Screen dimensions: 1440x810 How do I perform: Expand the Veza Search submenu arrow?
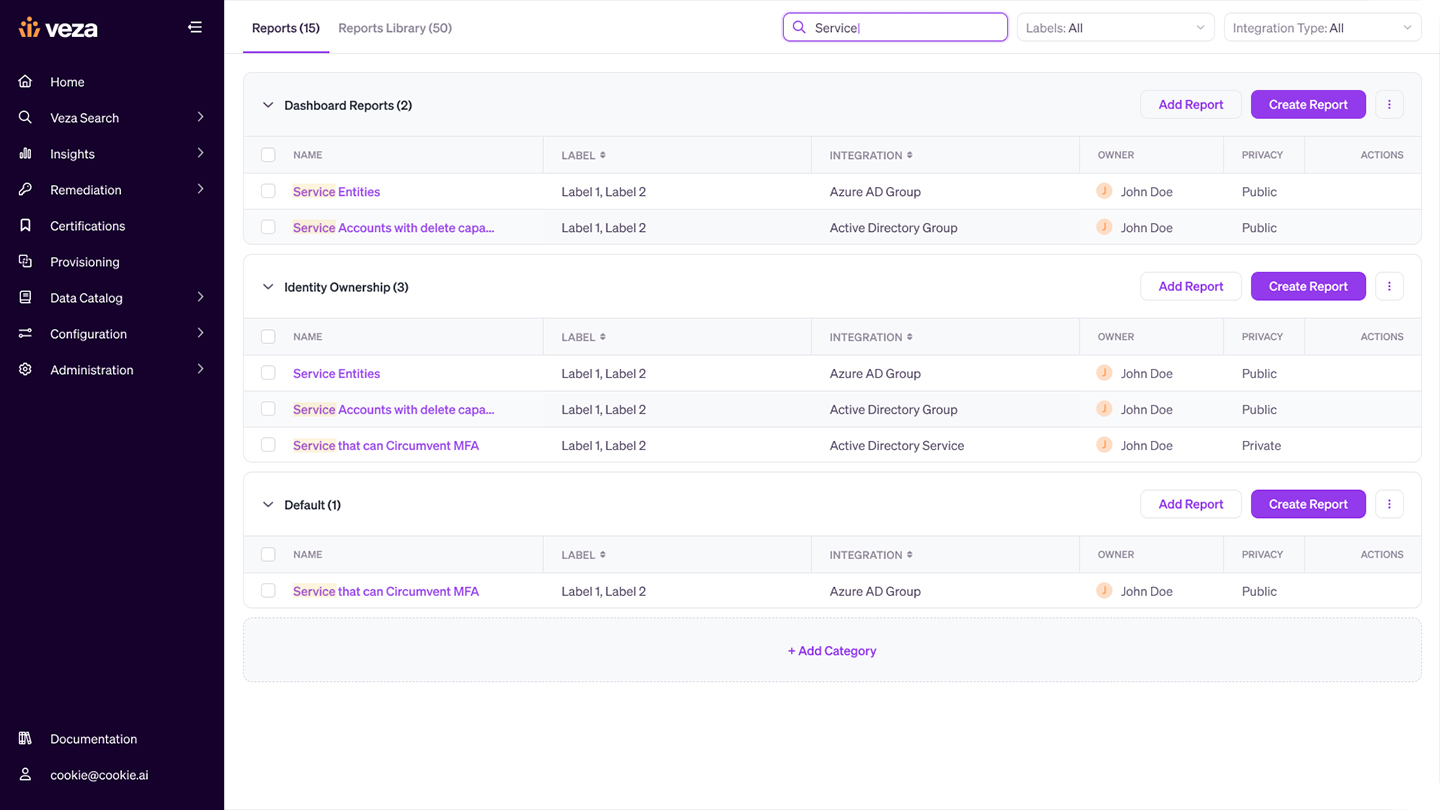(x=201, y=117)
